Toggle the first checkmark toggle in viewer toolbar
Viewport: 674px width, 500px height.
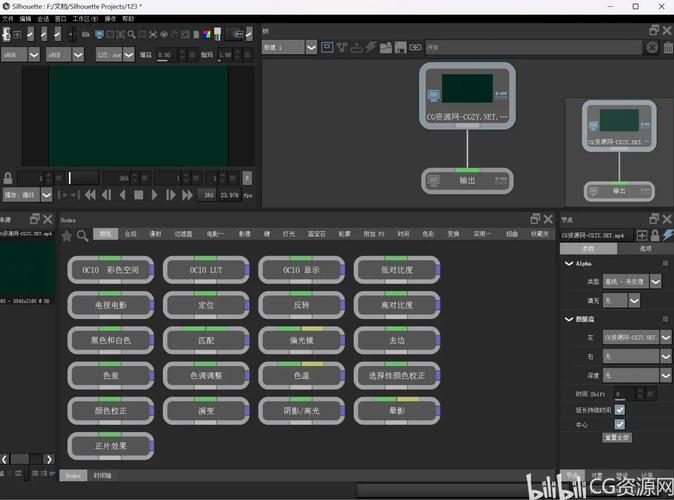[30, 34]
